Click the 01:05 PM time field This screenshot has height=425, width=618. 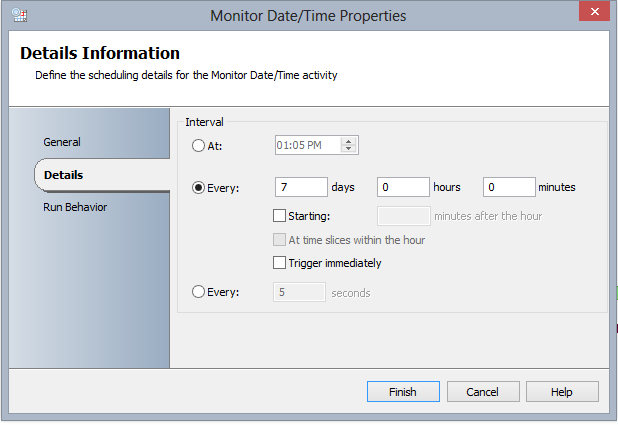[307, 145]
